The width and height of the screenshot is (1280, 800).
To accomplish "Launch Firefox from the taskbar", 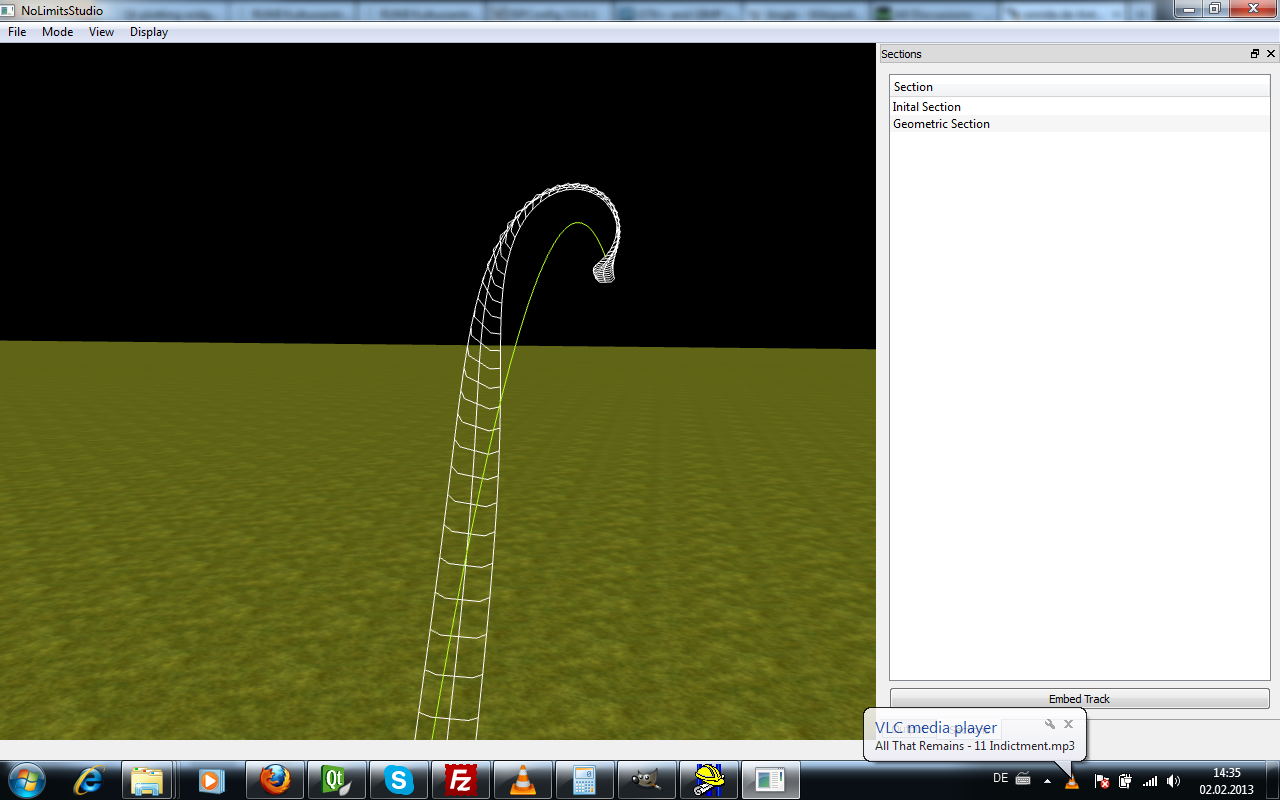I will click(x=274, y=780).
